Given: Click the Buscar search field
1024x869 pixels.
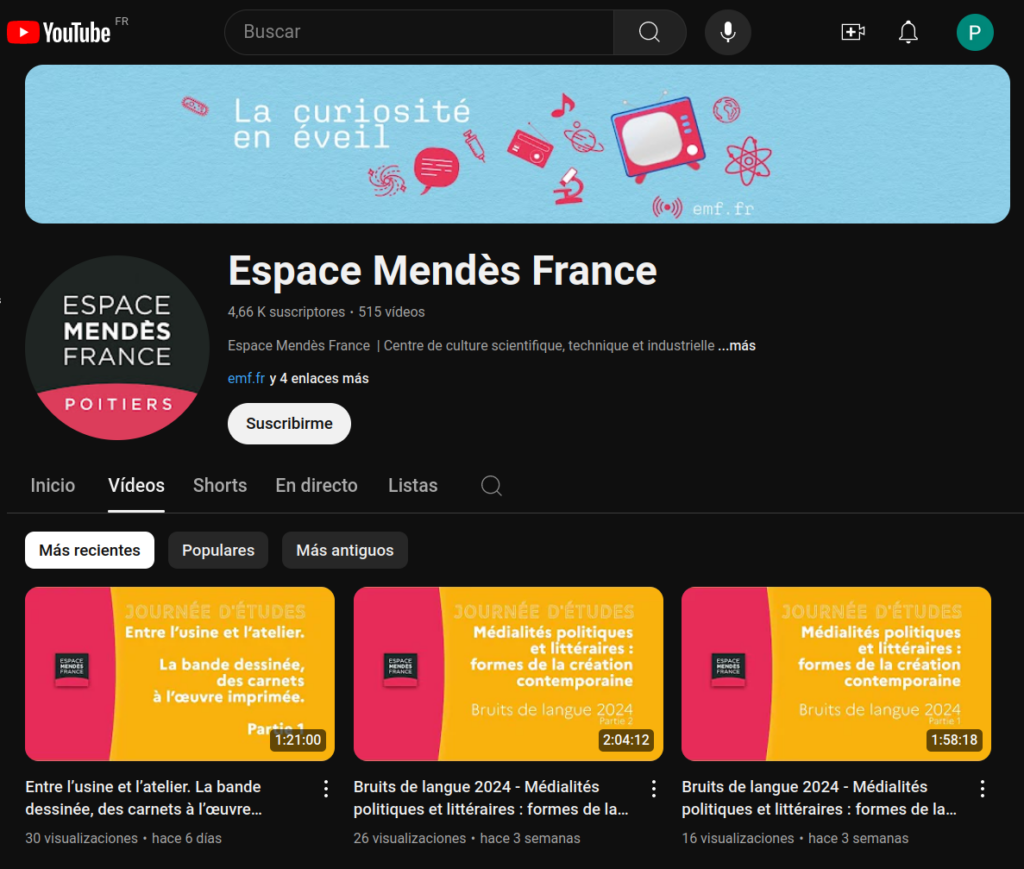Looking at the screenshot, I should 419,32.
